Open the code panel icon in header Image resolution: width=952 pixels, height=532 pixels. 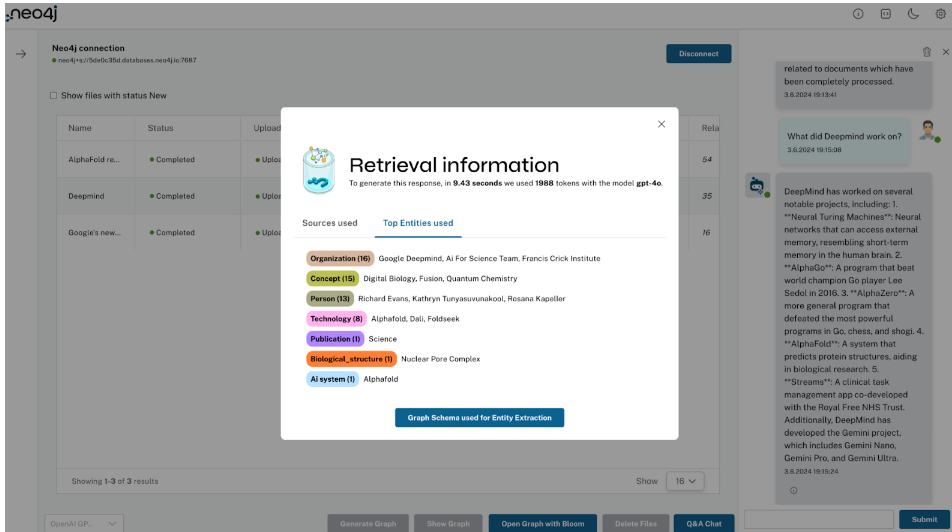point(886,14)
